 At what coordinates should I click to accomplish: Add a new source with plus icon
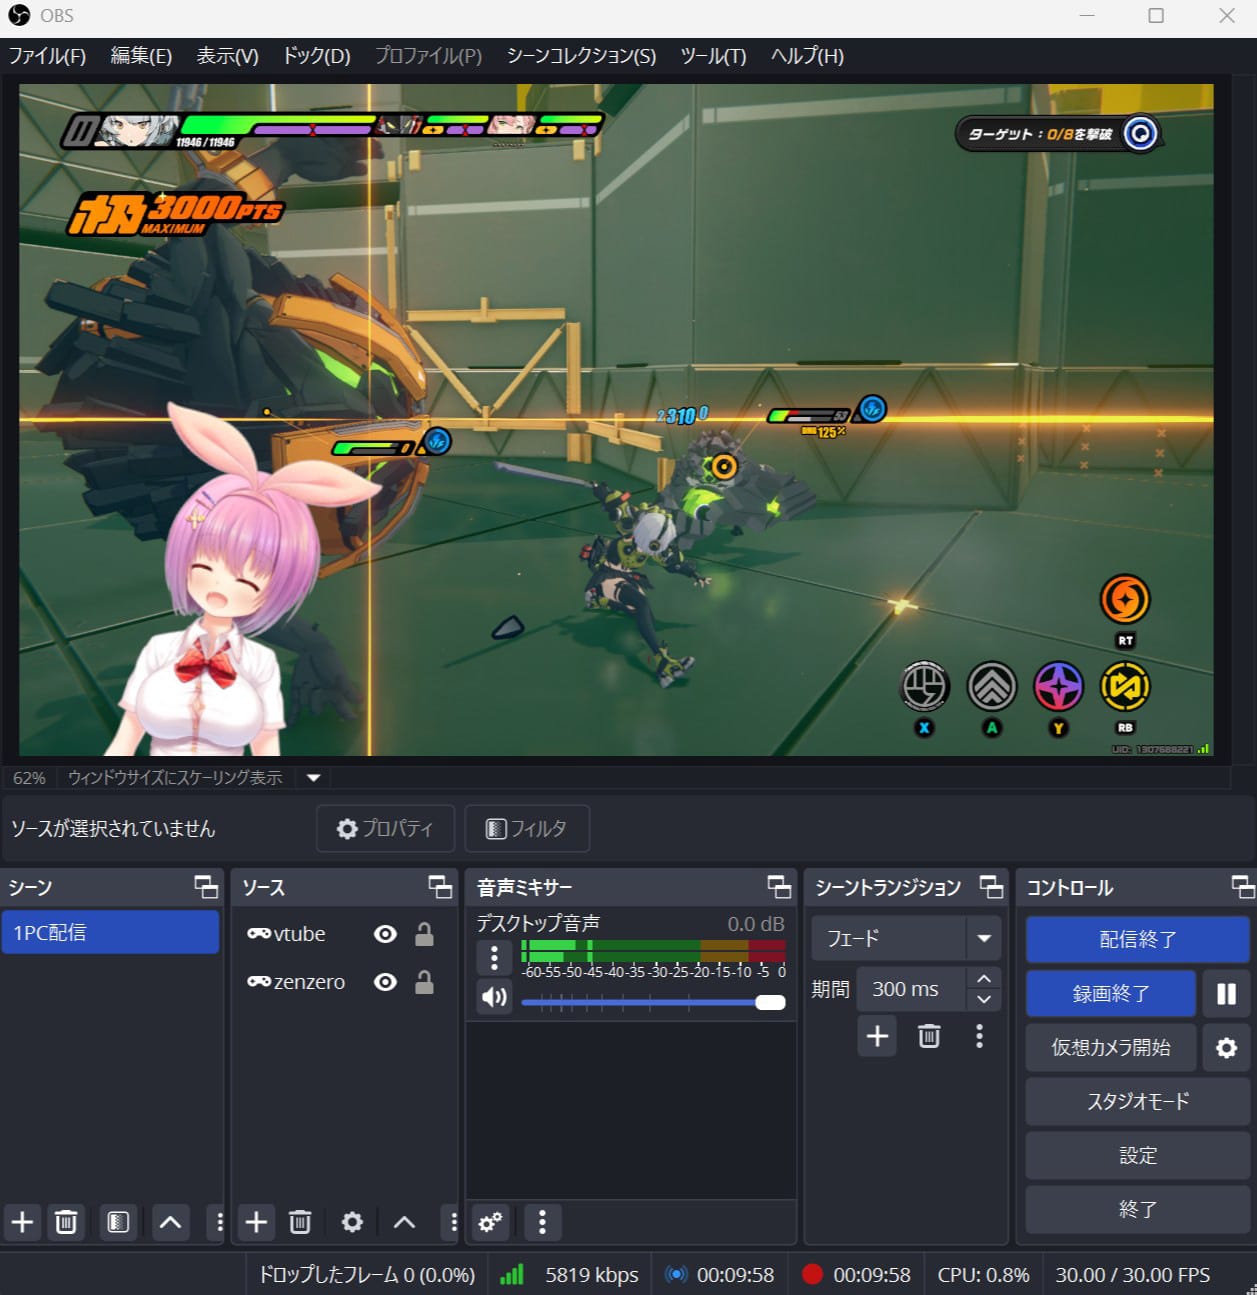256,1222
